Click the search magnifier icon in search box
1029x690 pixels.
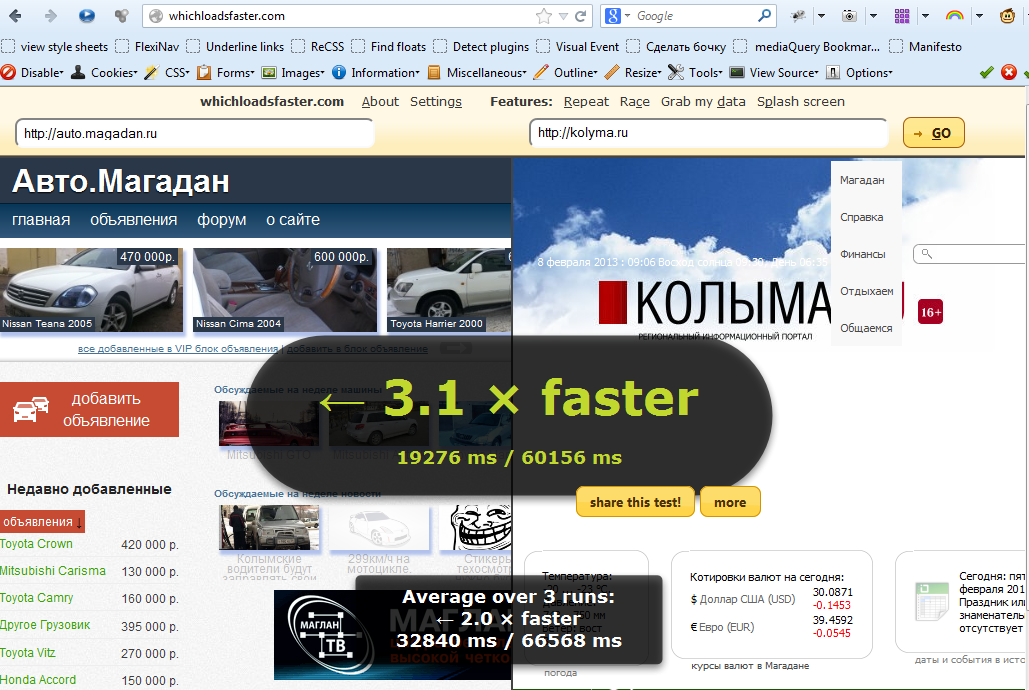tap(765, 16)
